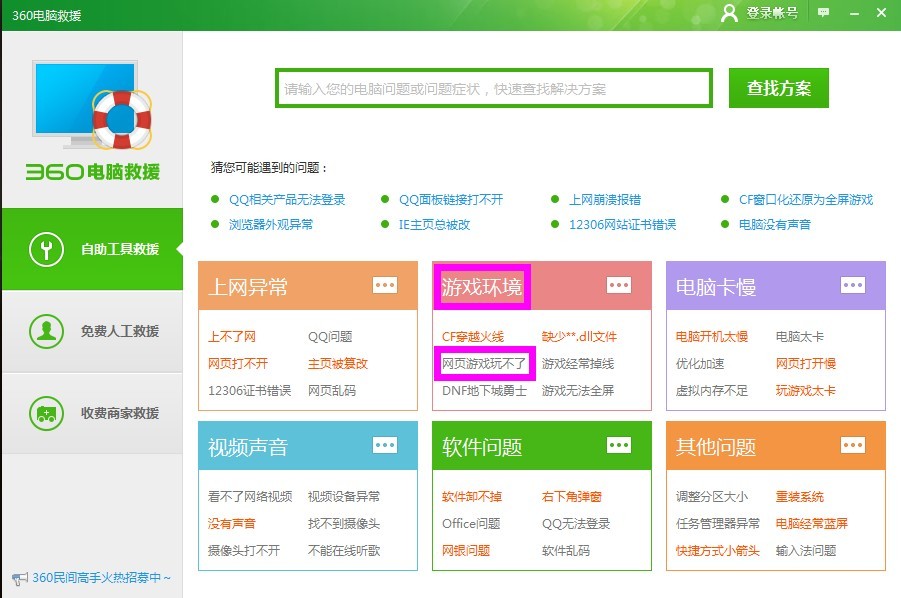Viewport: 901px width, 598px height.
Task: Select Office问题 fix
Action: pyautogui.click(x=471, y=523)
